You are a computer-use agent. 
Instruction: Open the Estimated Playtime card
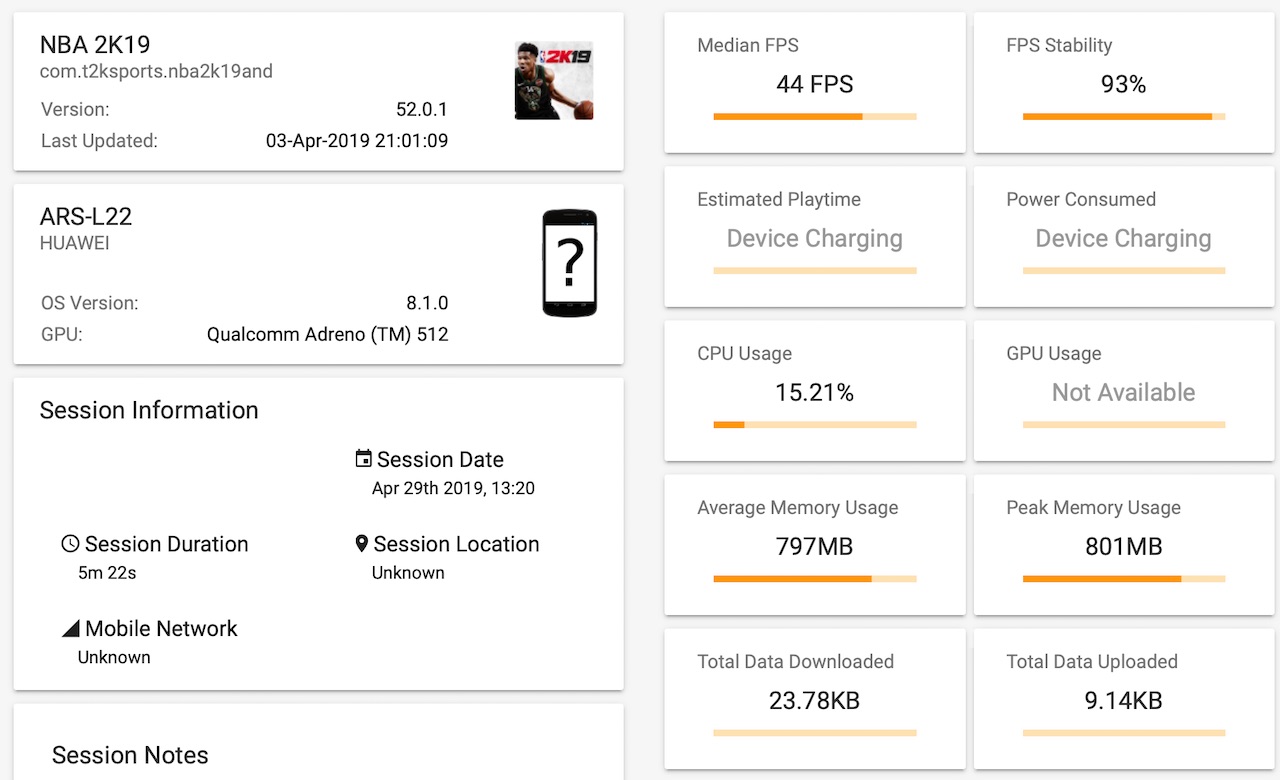tap(815, 237)
